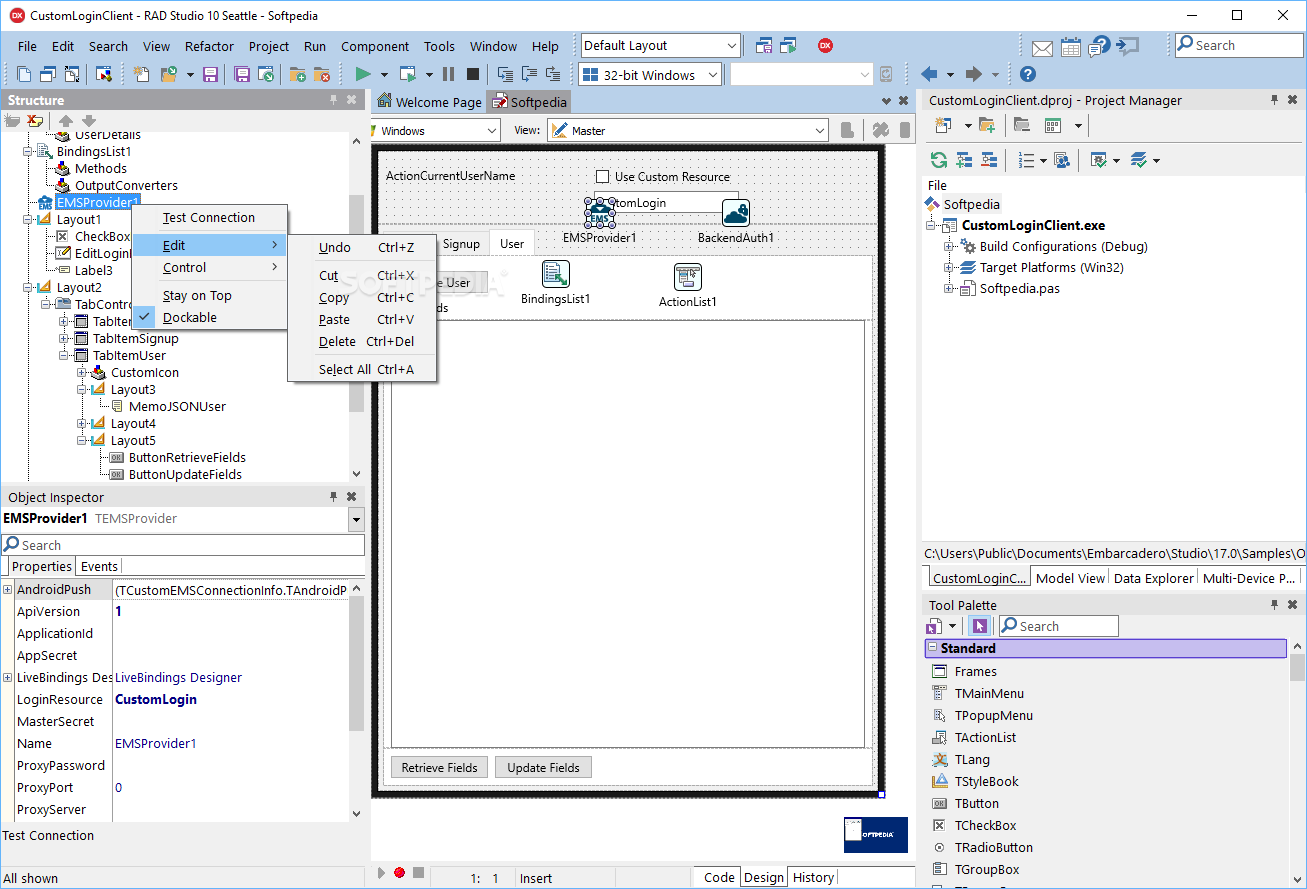Click the Expand all nodes icon in Project Manager

[964, 160]
